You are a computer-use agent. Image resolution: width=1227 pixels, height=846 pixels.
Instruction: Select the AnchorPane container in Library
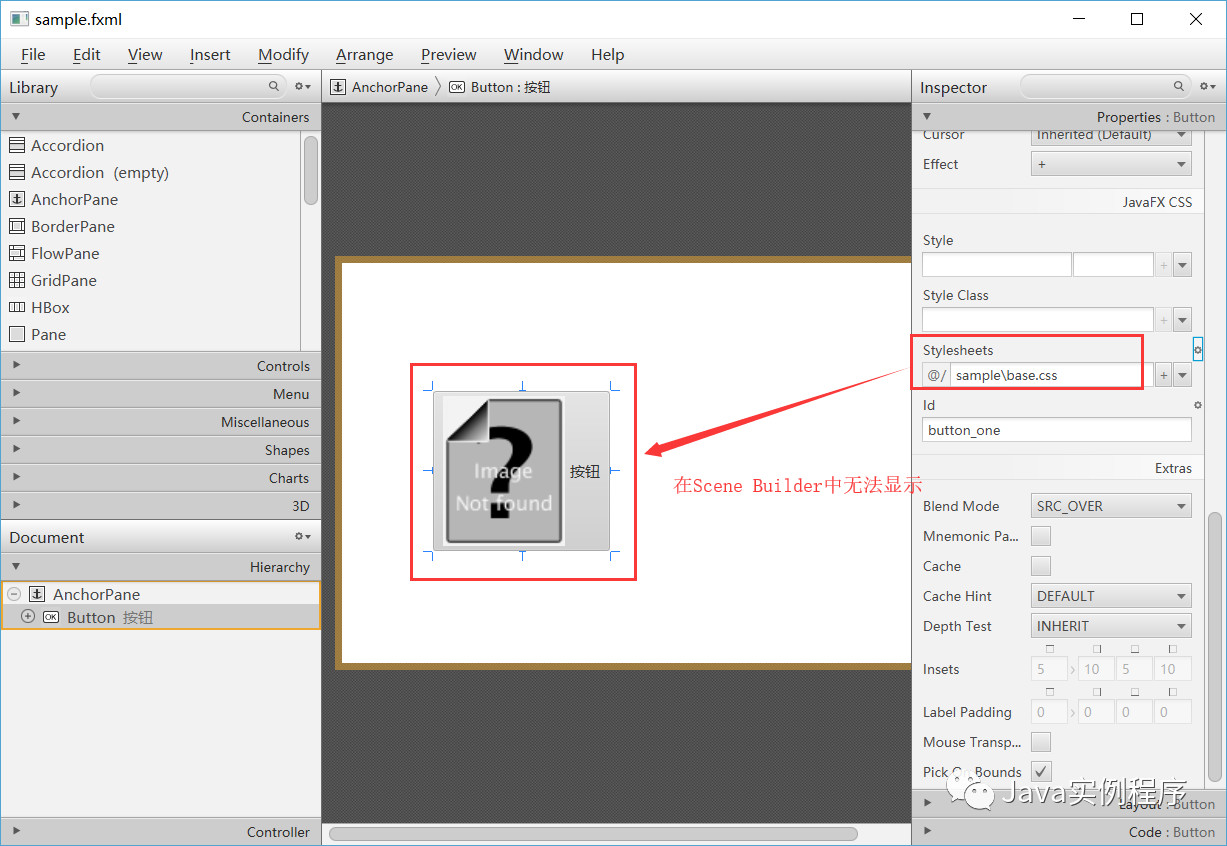coord(75,199)
